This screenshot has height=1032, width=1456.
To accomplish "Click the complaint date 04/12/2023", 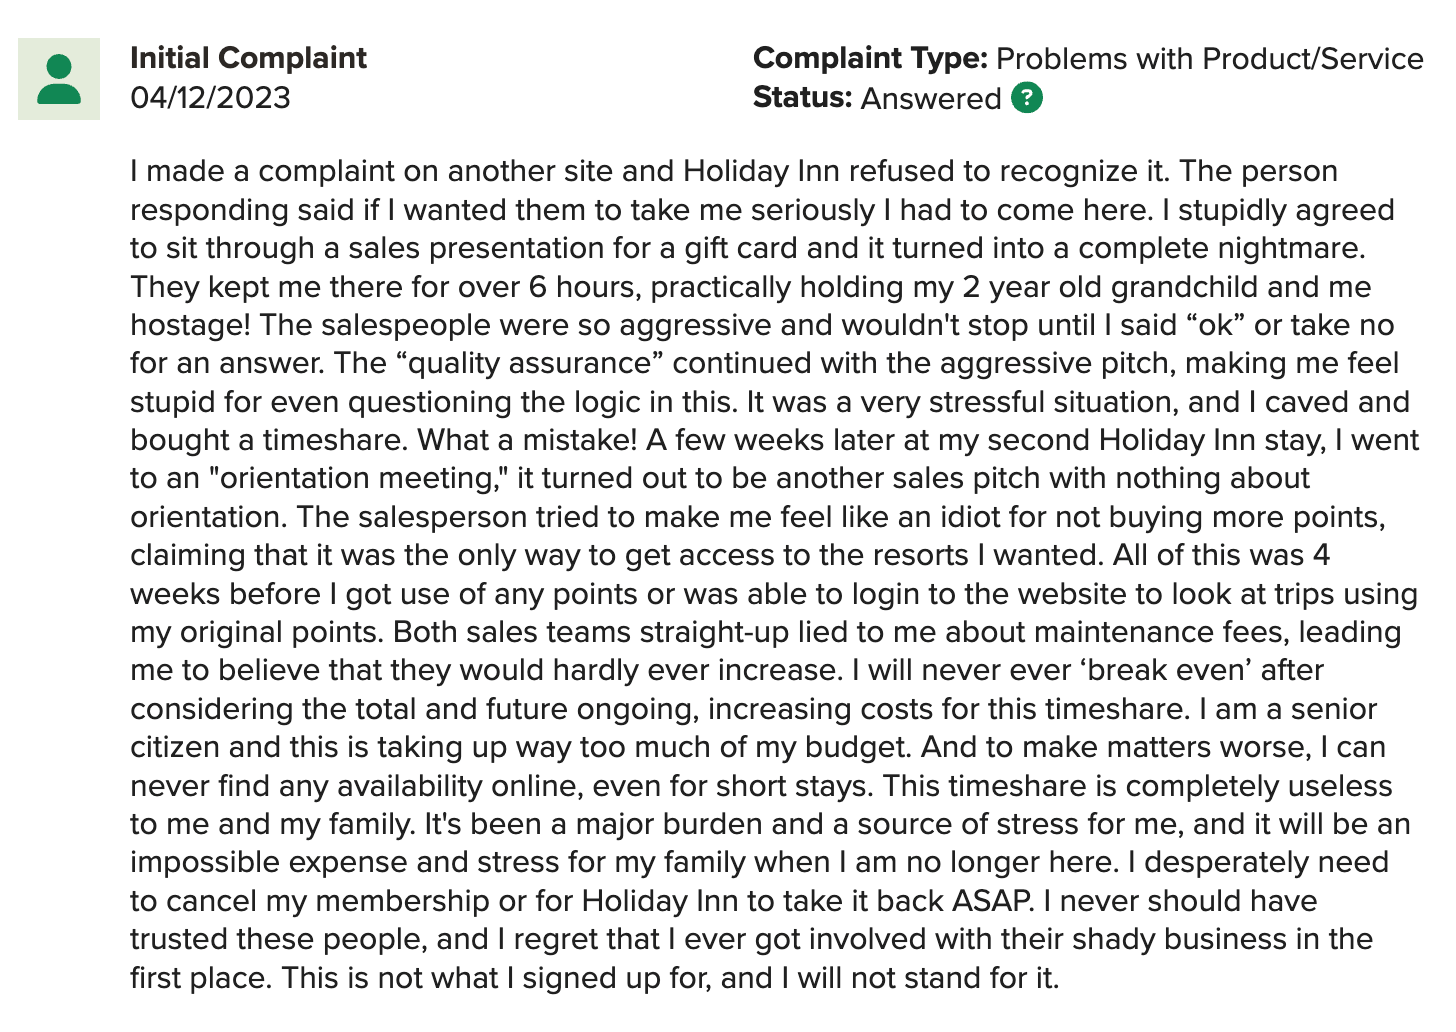I will click(x=210, y=98).
